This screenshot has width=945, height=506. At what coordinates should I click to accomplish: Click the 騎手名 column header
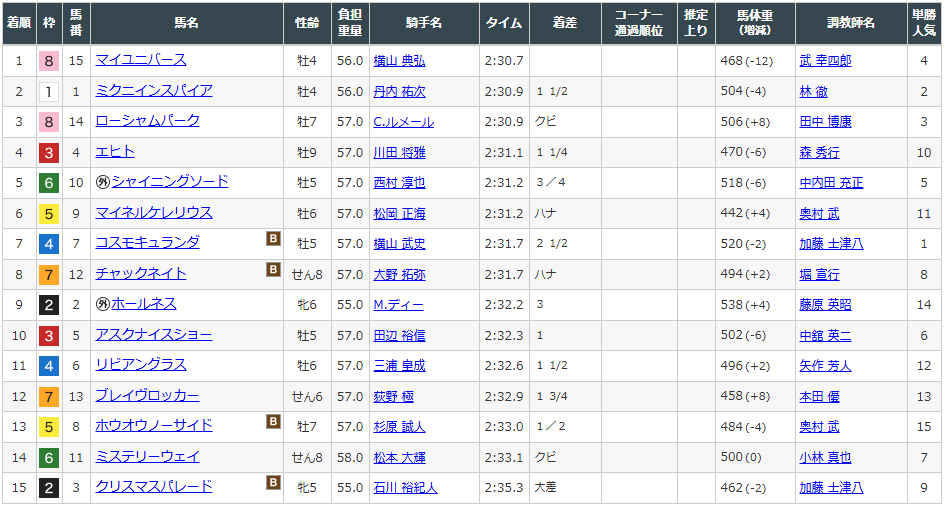(424, 22)
